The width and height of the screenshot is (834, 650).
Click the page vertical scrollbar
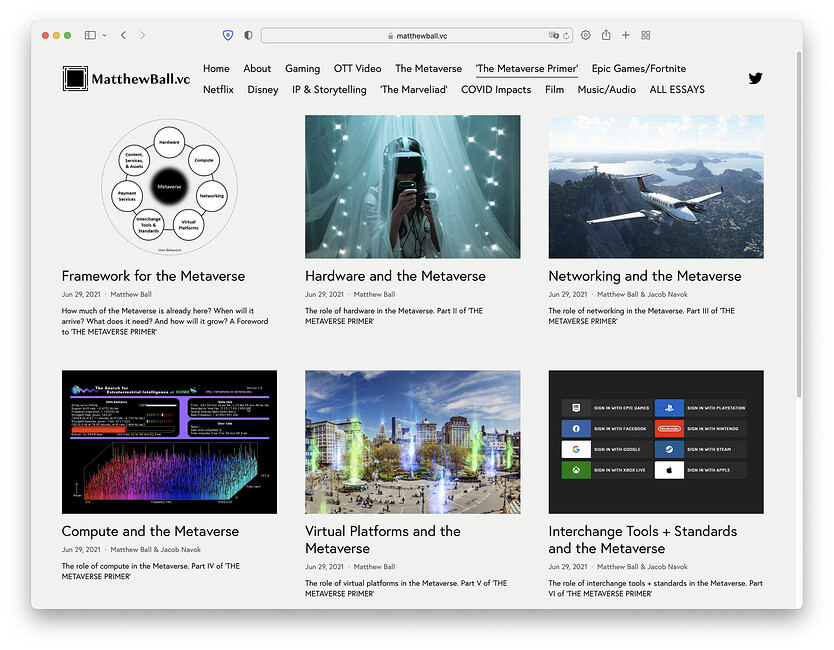tap(798, 223)
